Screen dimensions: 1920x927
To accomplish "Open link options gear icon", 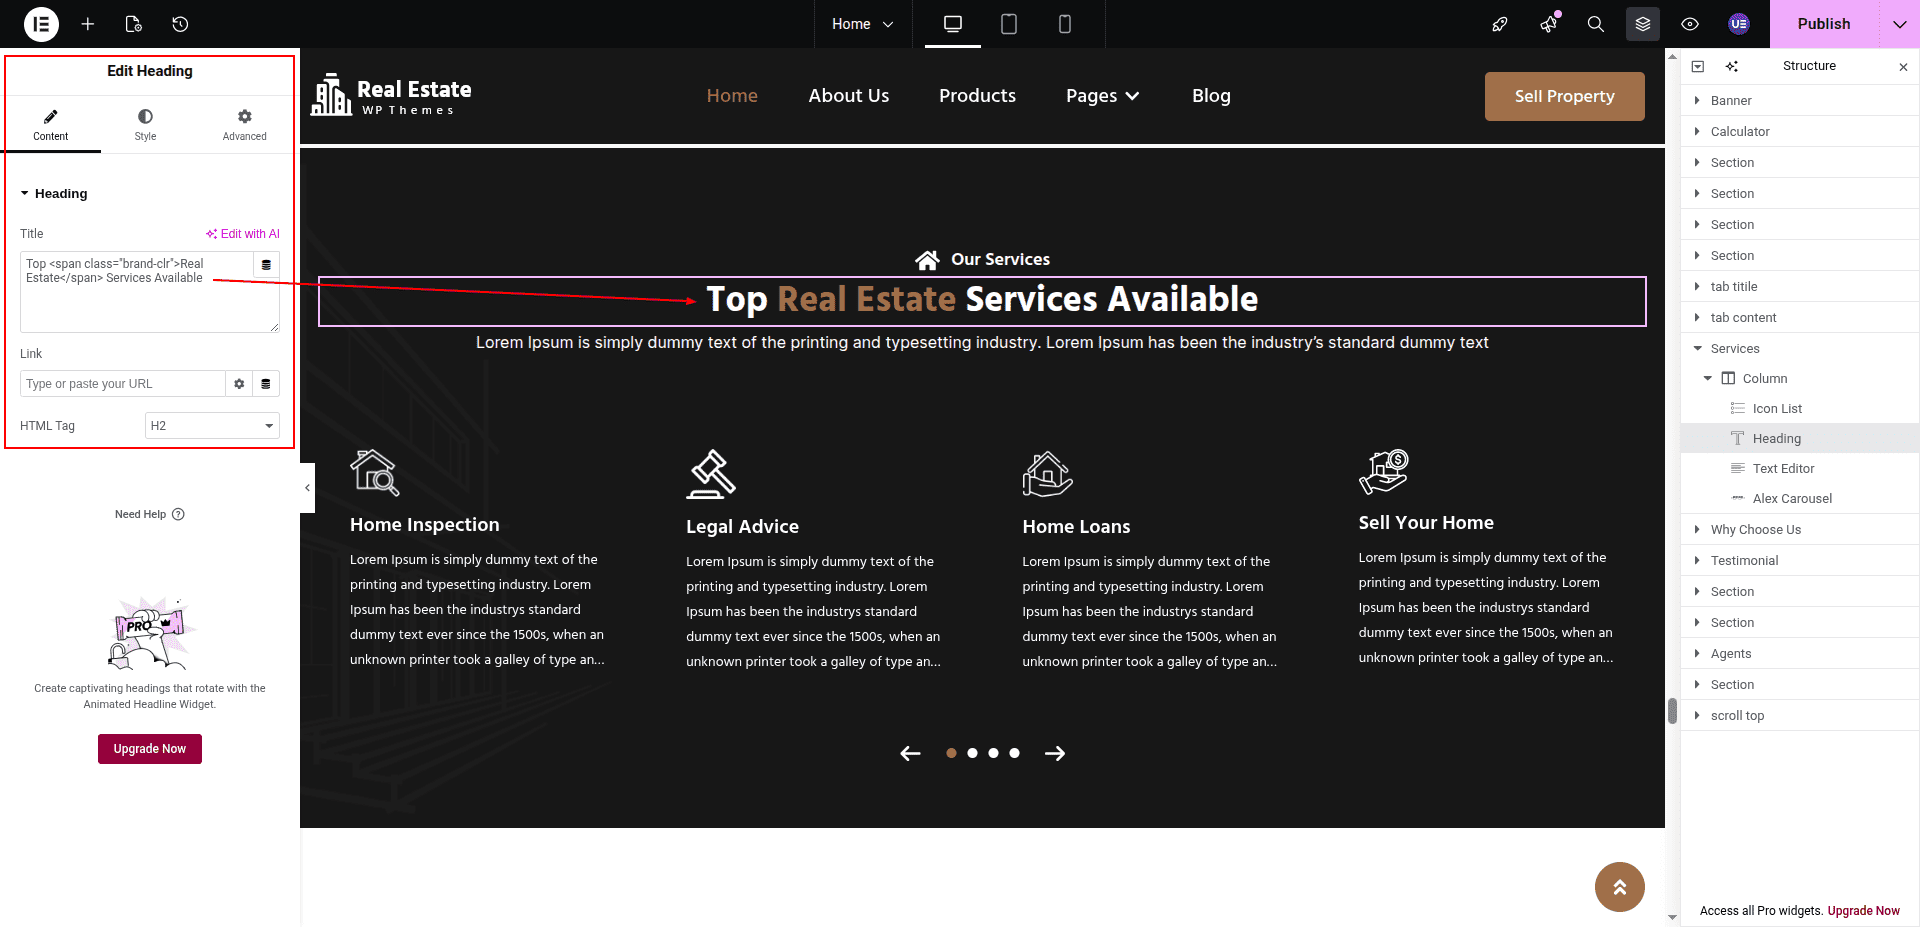I will (239, 384).
